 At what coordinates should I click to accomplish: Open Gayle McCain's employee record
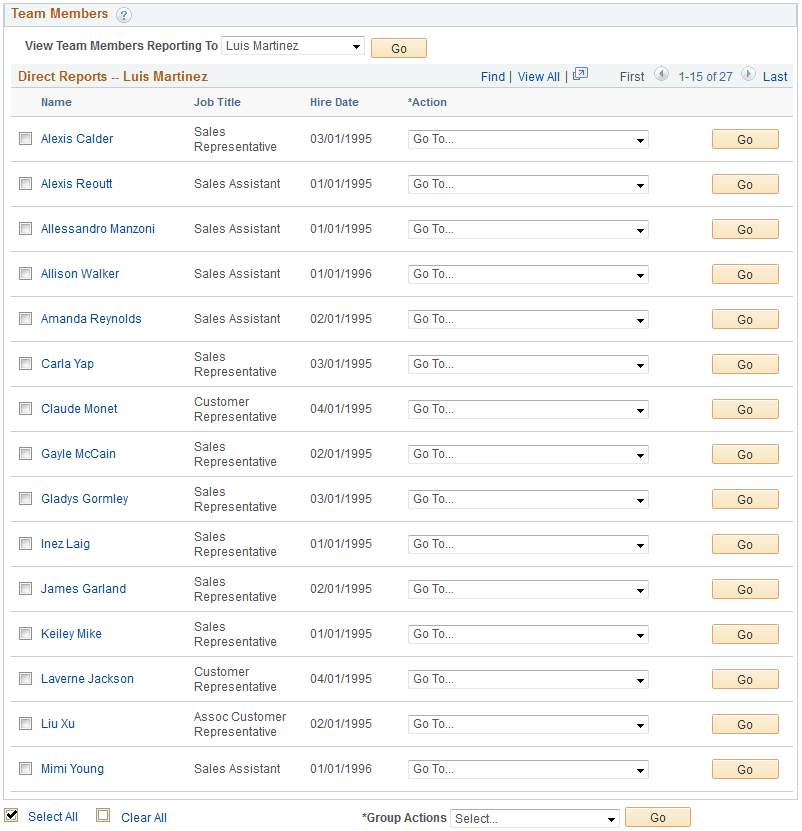click(x=78, y=454)
